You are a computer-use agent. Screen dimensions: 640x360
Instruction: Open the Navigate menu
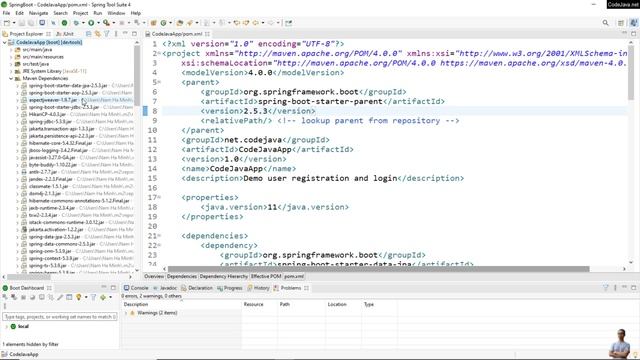tap(38, 13)
